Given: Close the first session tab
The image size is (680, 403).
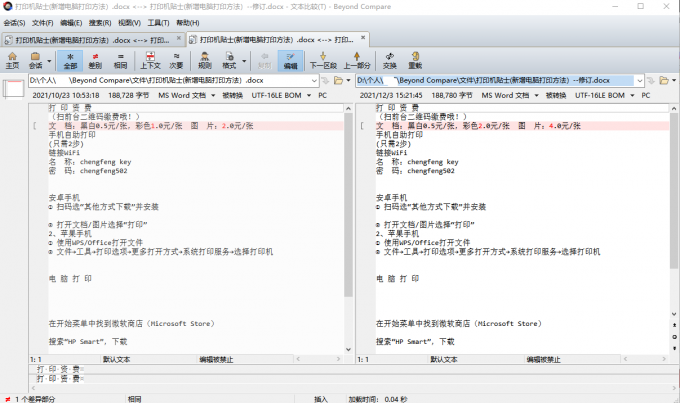Looking at the screenshot, I should pyautogui.click(x=179, y=38).
